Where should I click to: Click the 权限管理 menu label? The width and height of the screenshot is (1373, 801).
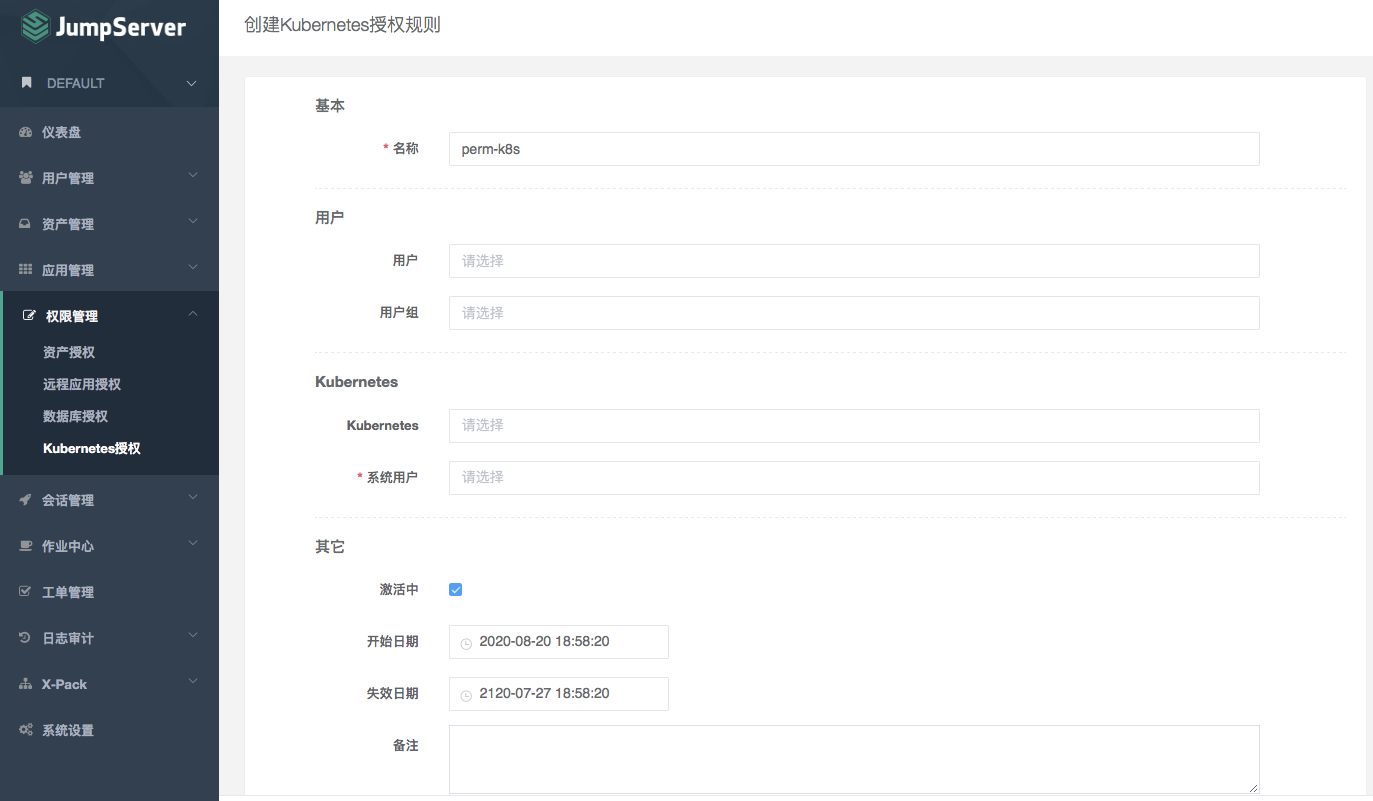point(72,316)
